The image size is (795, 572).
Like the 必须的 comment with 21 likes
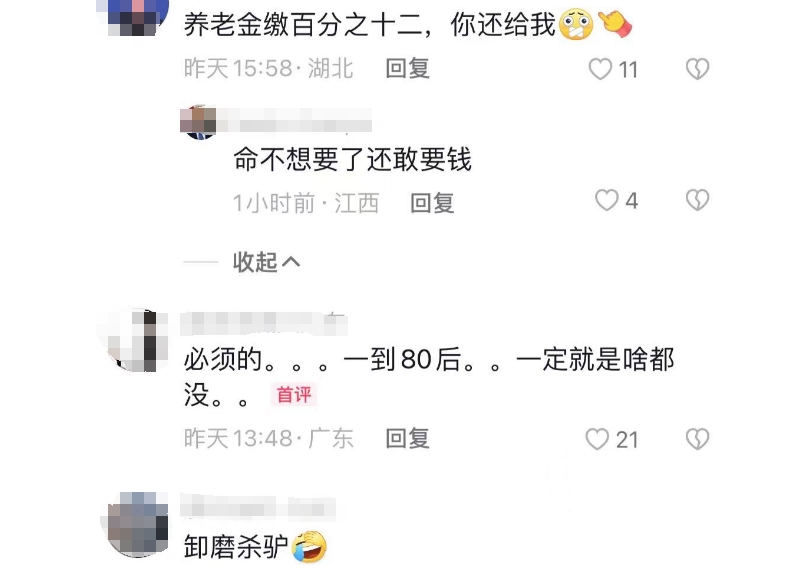[x=597, y=439]
